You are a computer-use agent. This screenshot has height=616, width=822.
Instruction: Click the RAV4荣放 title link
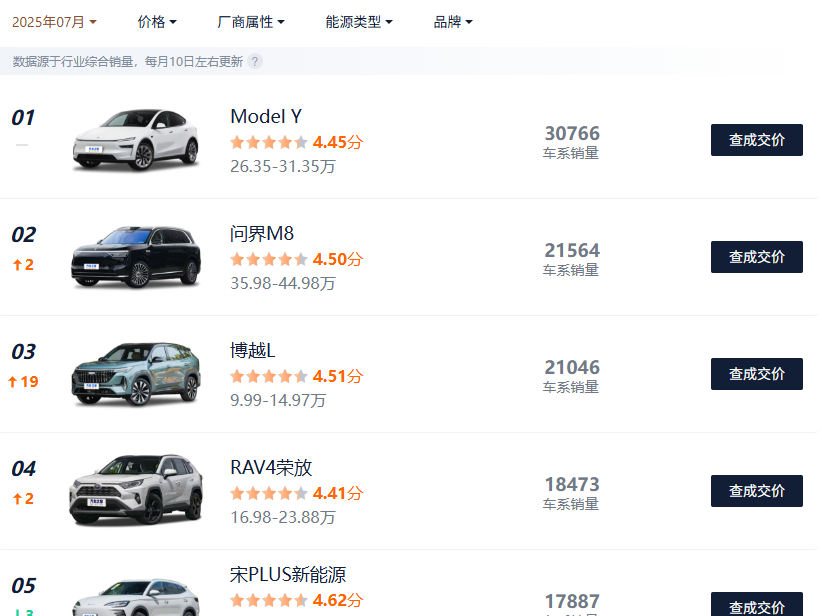point(271,467)
